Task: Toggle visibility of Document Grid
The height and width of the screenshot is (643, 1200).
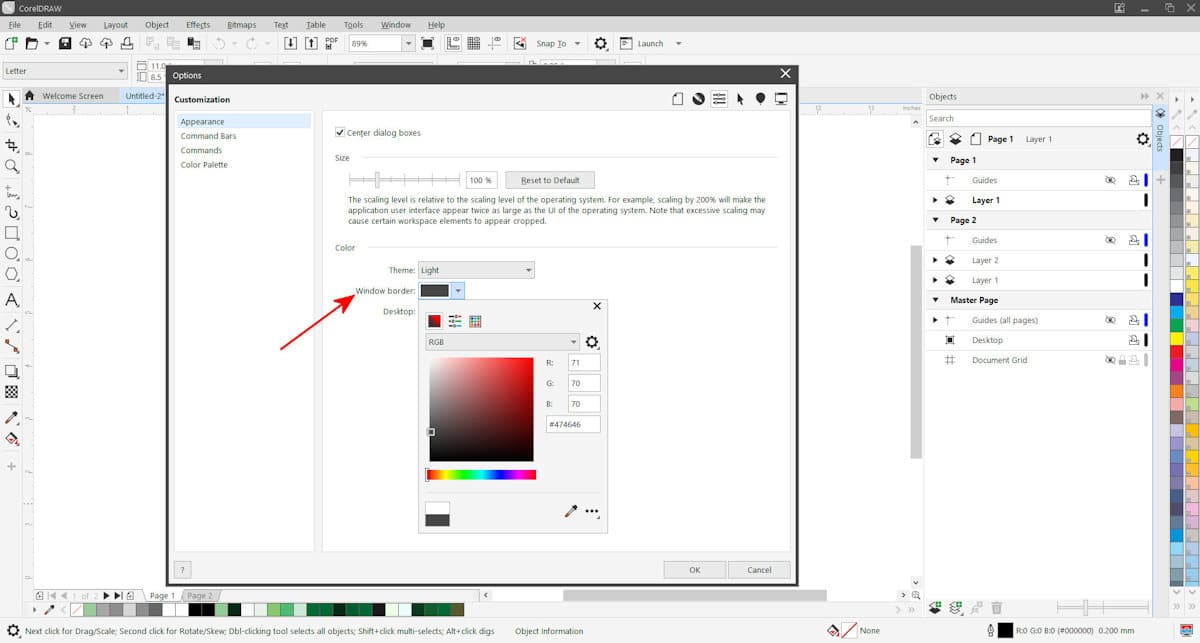Action: click(x=1110, y=360)
